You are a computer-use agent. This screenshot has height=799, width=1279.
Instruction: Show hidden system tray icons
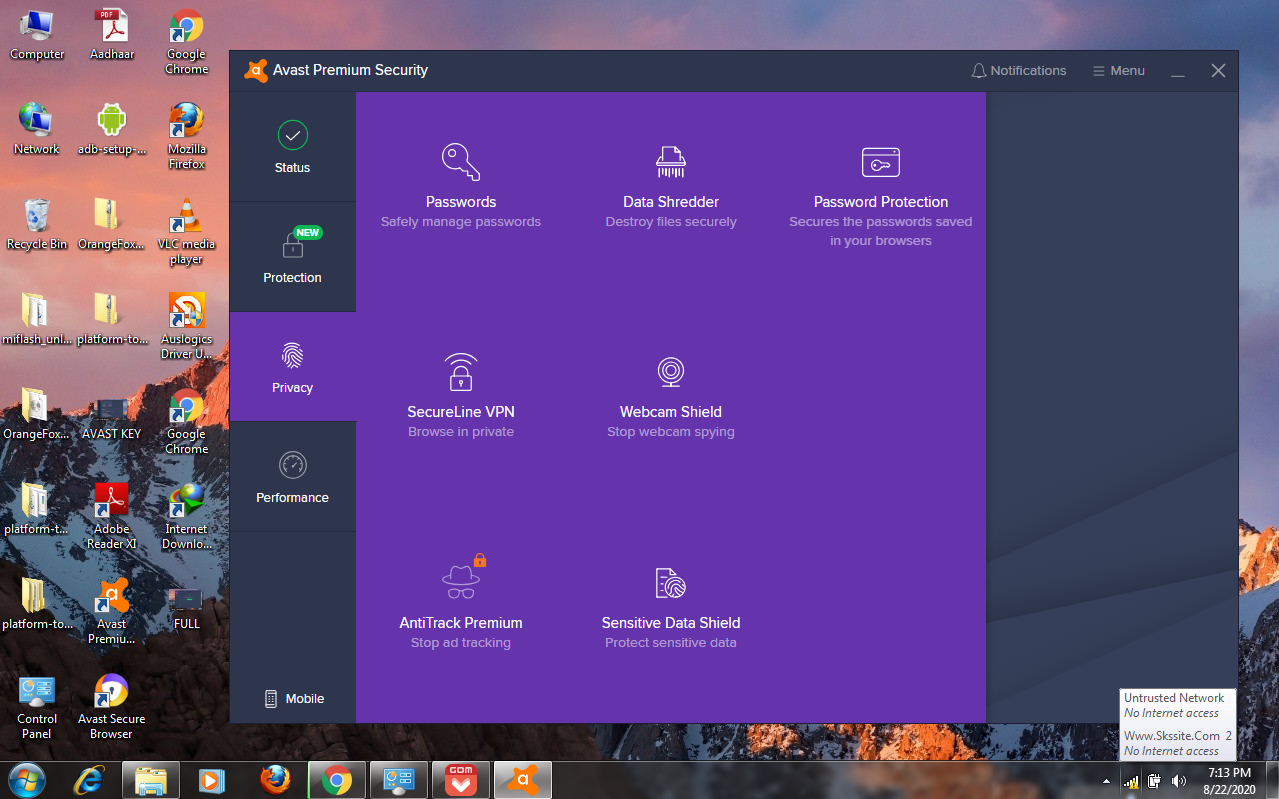pos(1106,781)
